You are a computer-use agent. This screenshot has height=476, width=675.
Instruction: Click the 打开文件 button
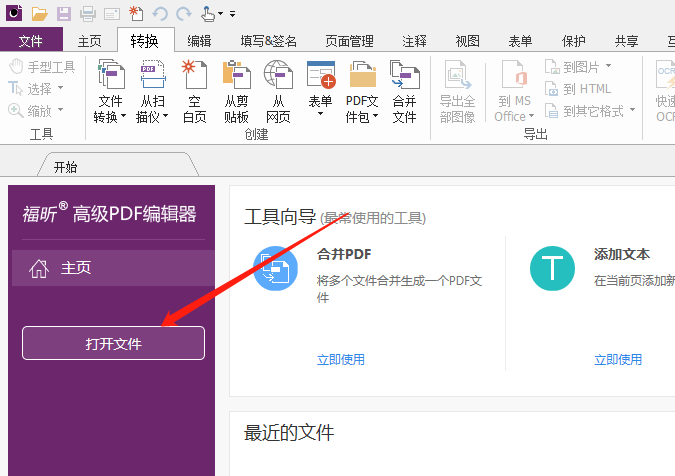tap(113, 343)
